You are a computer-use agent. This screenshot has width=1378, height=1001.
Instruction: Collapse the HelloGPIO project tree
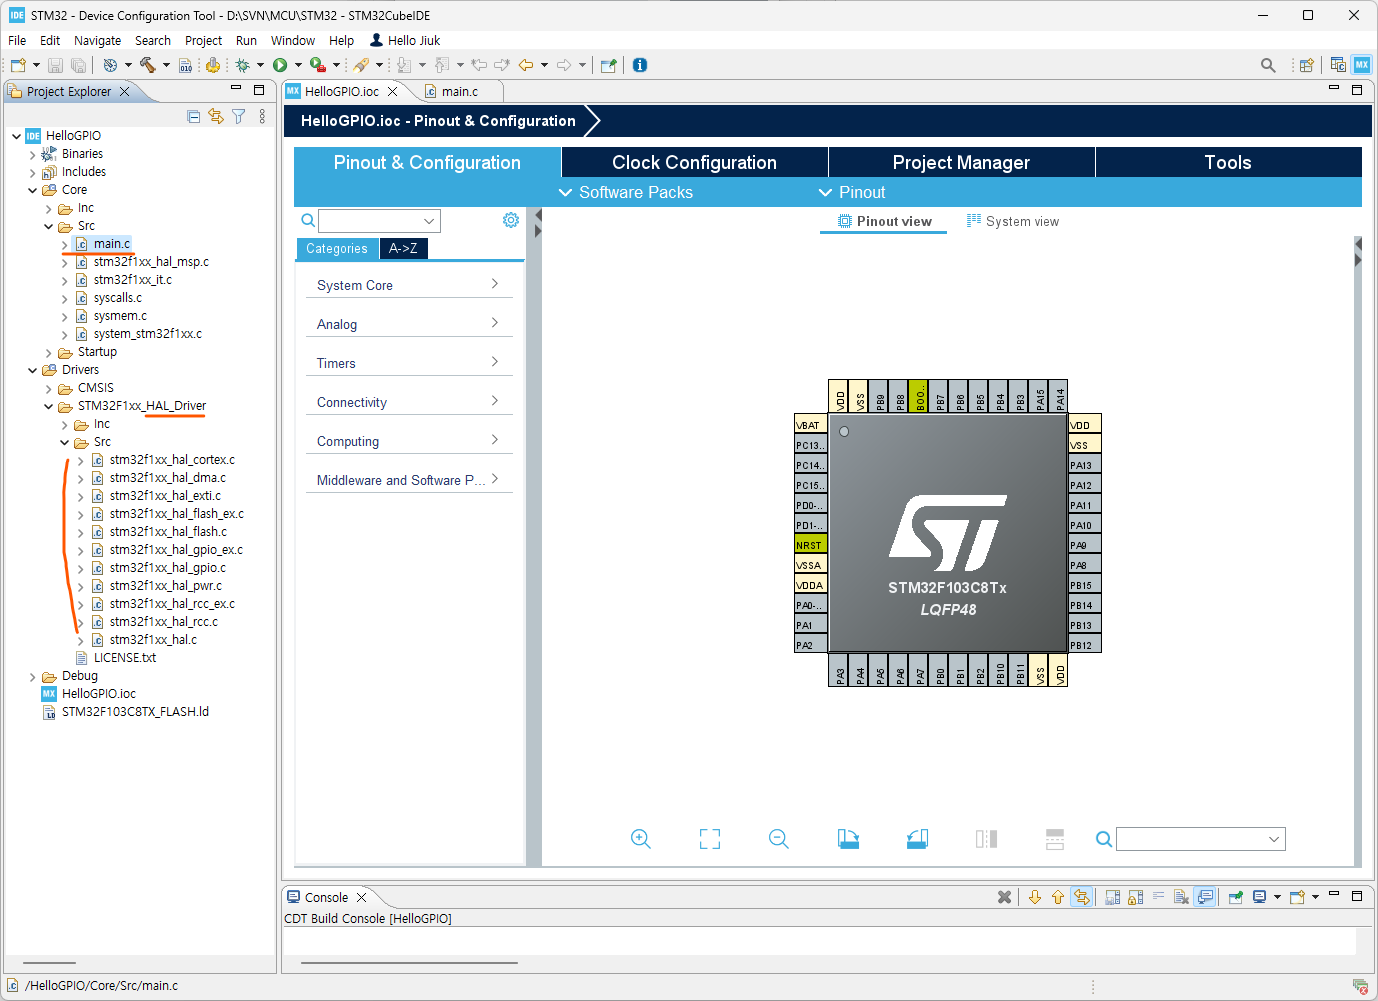pos(16,136)
